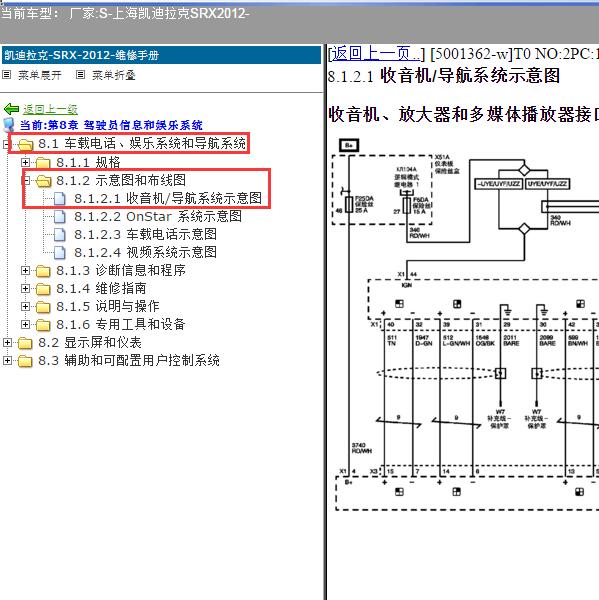
Task: Click the 菜单折叠 list icon
Action: pos(80,75)
